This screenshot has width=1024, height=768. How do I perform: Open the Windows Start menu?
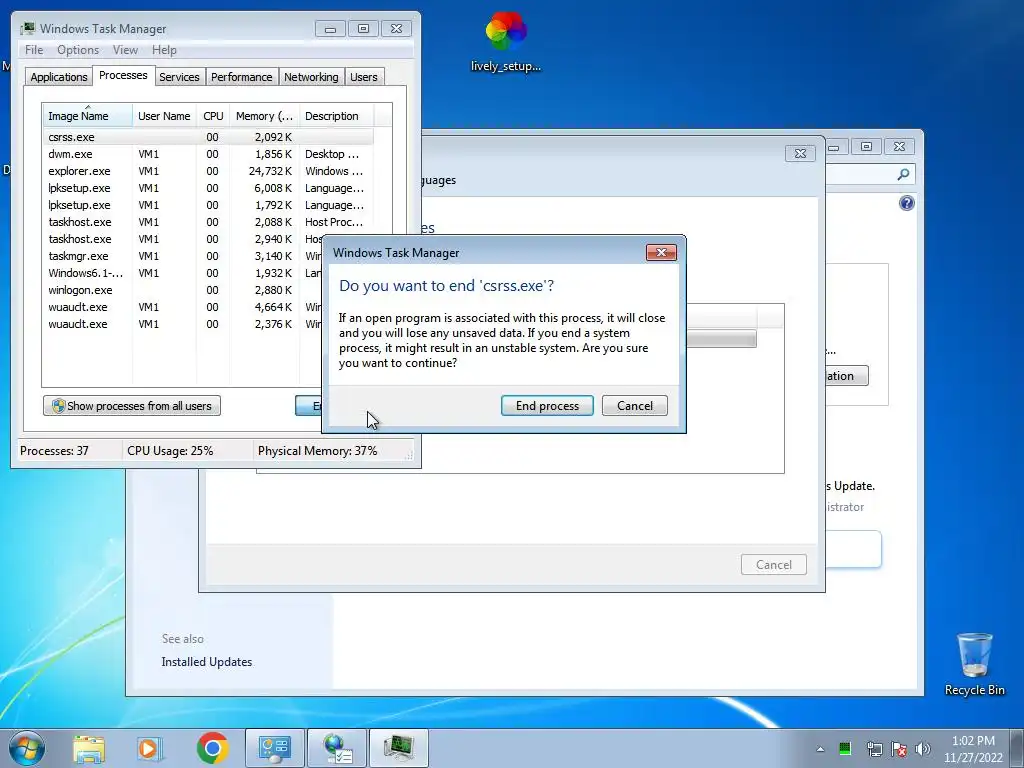pos(27,748)
